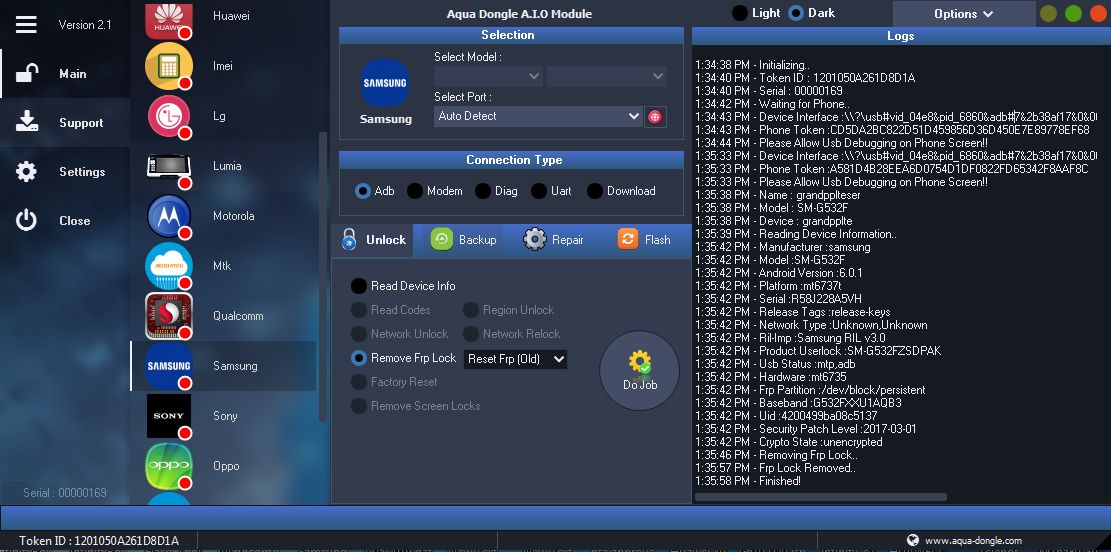
Task: Click the red port refresh icon
Action: click(x=655, y=117)
